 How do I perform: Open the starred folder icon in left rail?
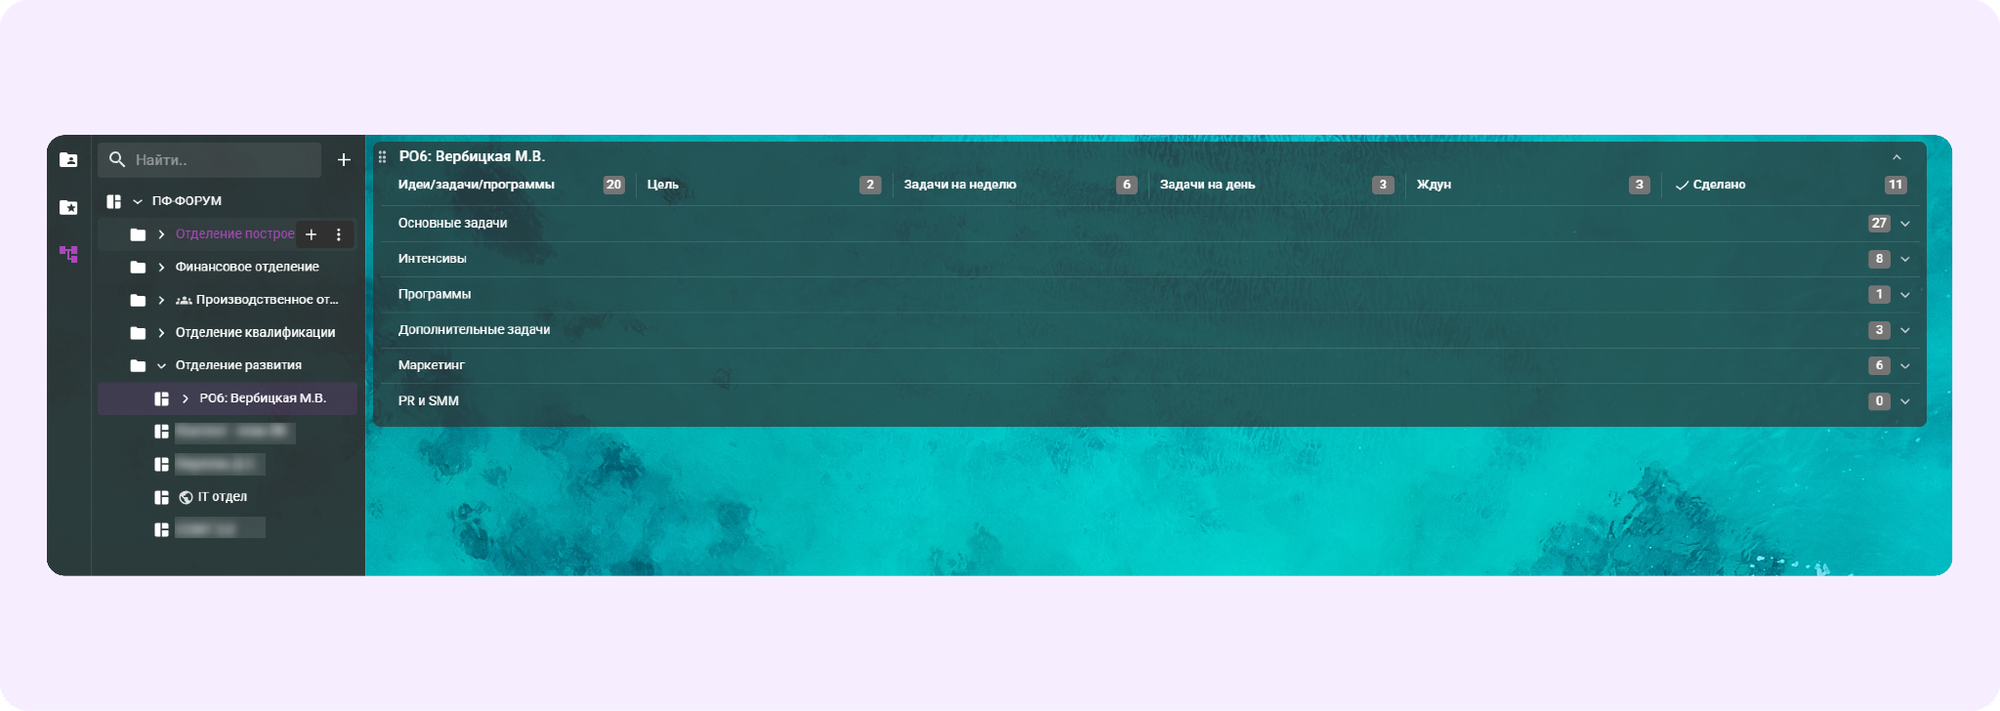point(68,207)
